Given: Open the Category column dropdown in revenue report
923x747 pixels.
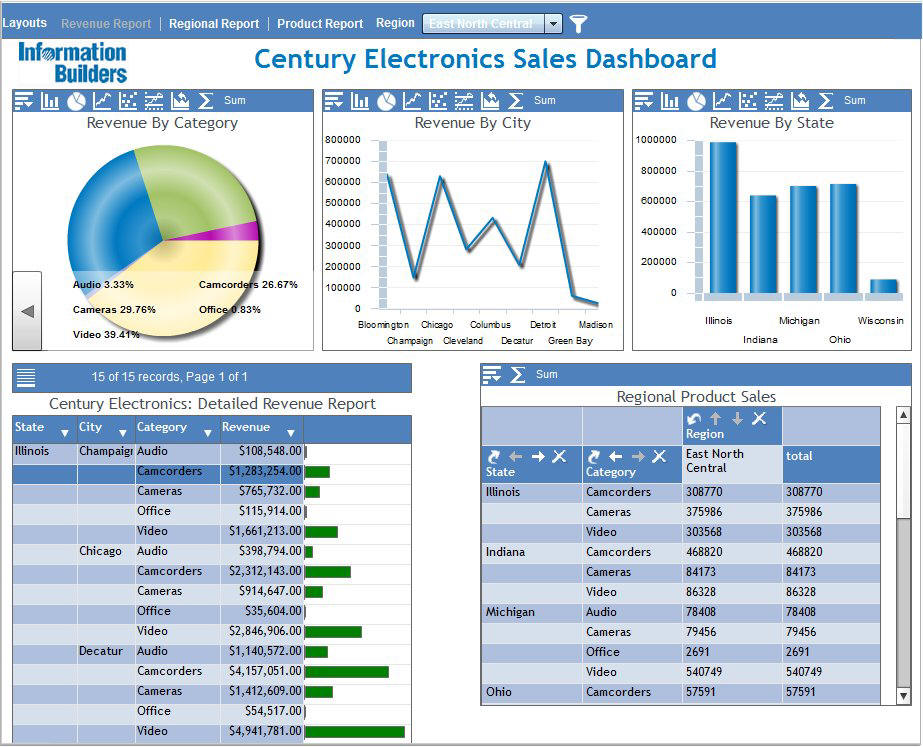Looking at the screenshot, I should click(207, 433).
